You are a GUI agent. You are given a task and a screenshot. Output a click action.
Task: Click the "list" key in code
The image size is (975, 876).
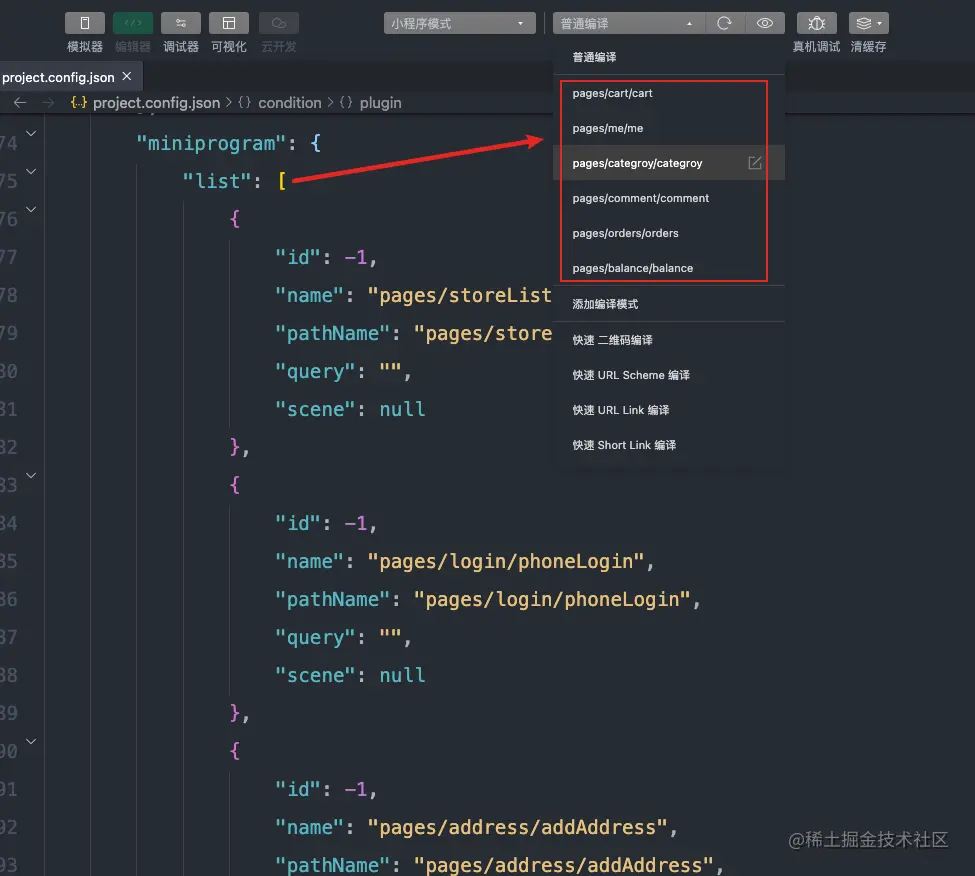click(x=217, y=182)
